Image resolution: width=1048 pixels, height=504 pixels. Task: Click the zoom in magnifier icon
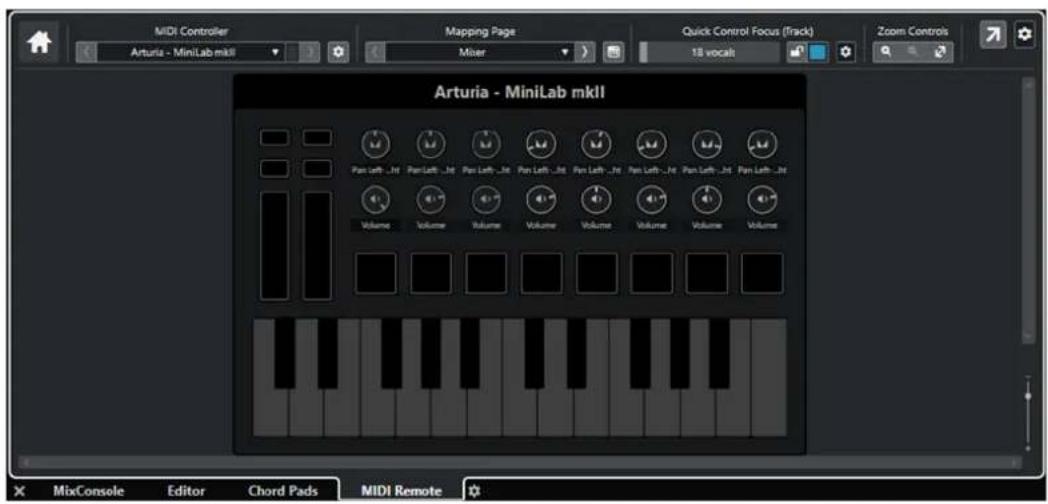click(884, 52)
